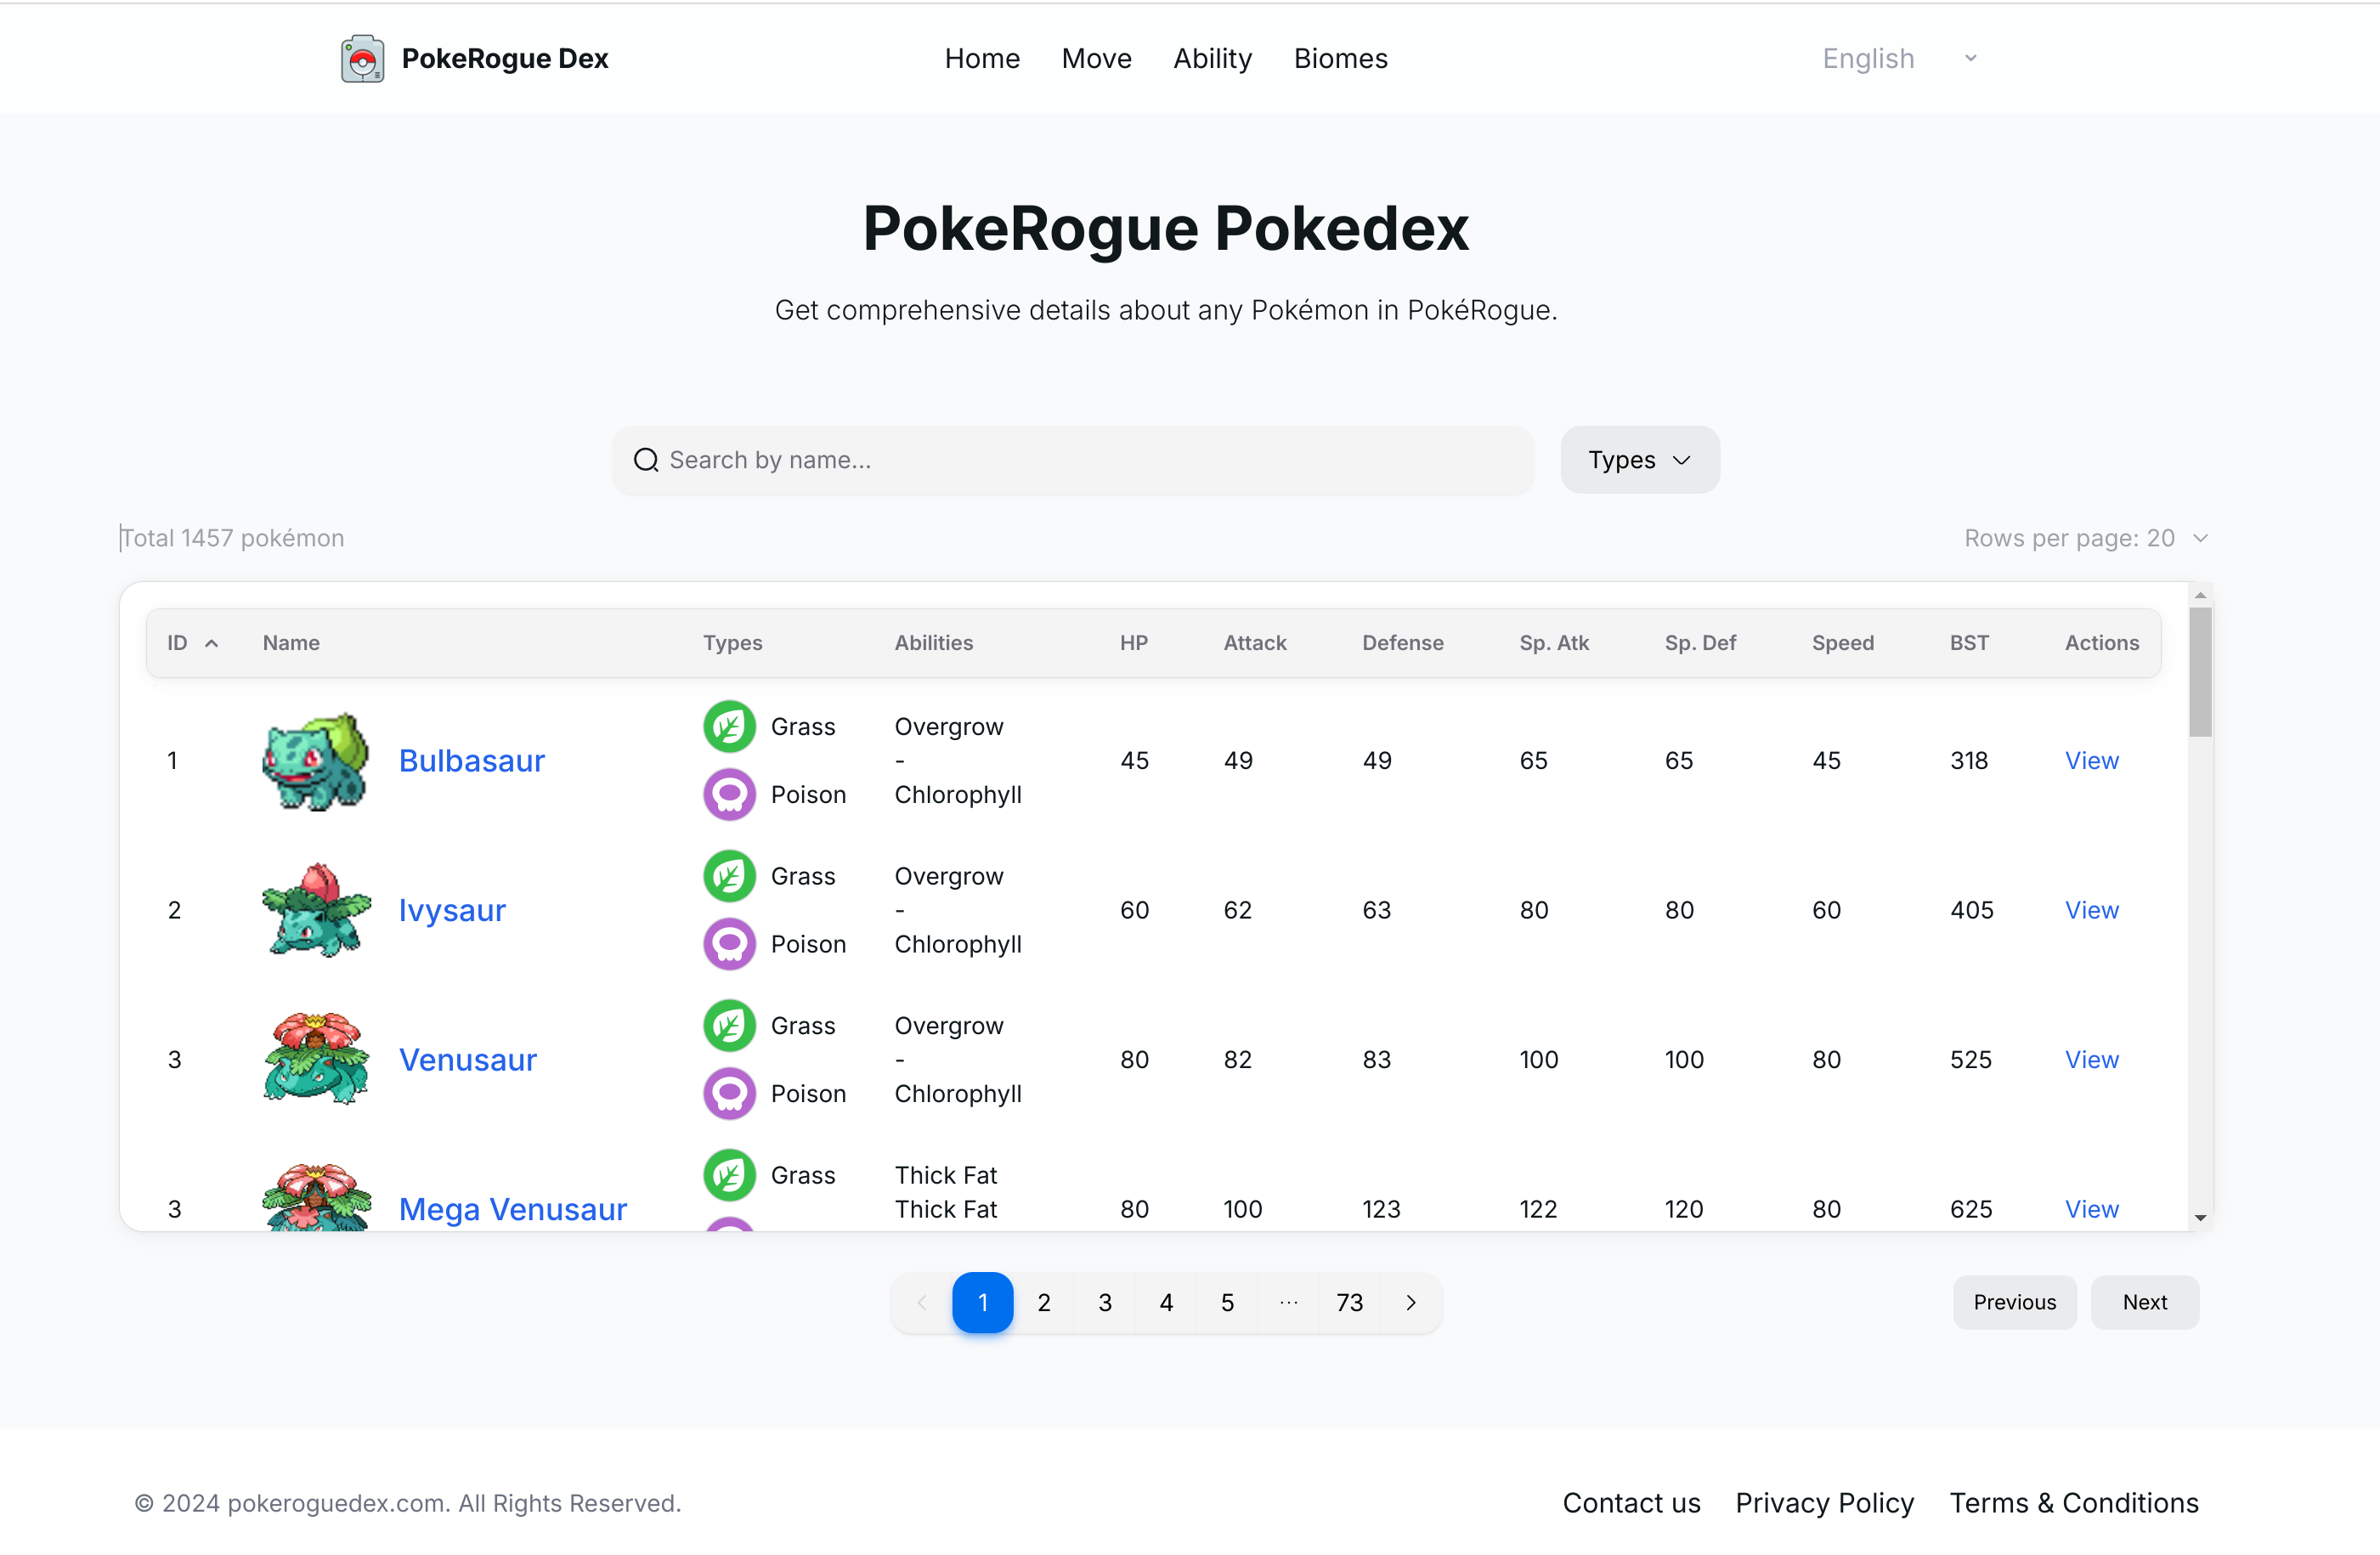Click the PokeRogue Dex logo icon

(362, 59)
